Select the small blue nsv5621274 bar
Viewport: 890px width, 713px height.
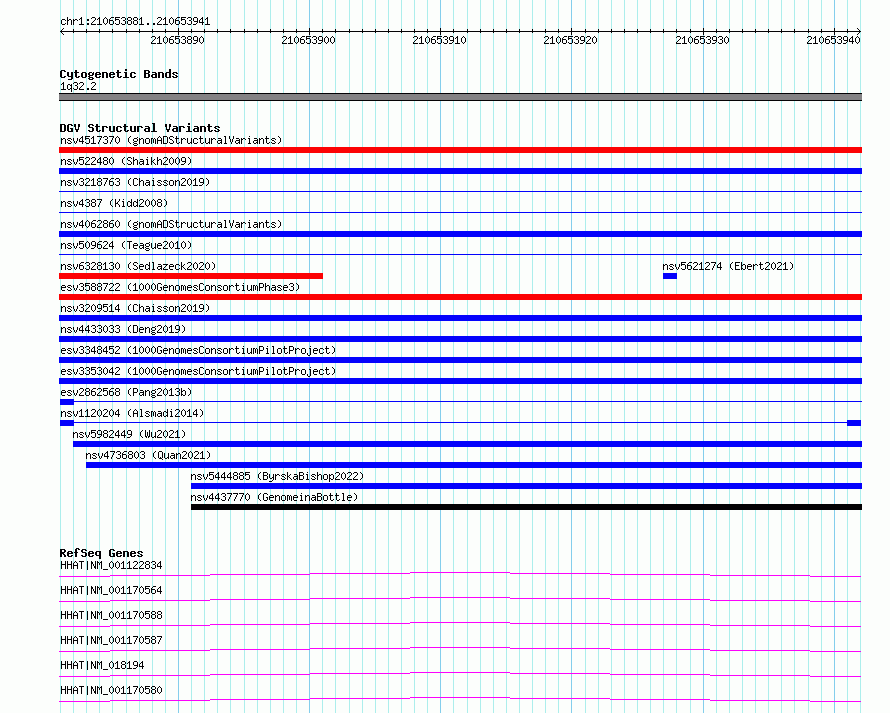pos(670,276)
